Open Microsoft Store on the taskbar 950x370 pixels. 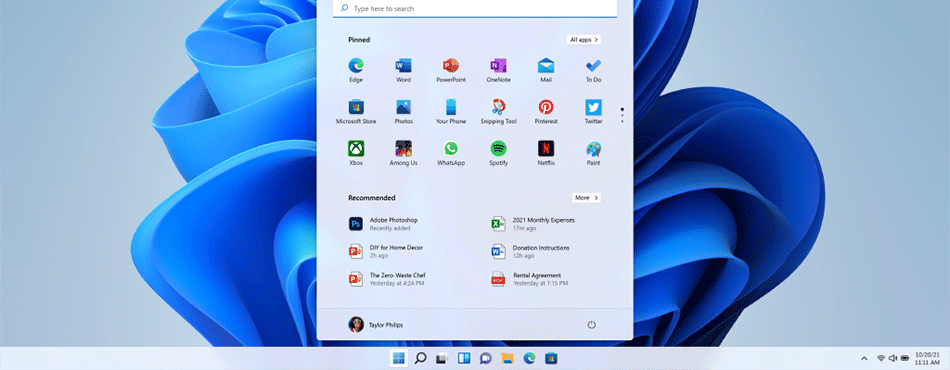point(551,358)
